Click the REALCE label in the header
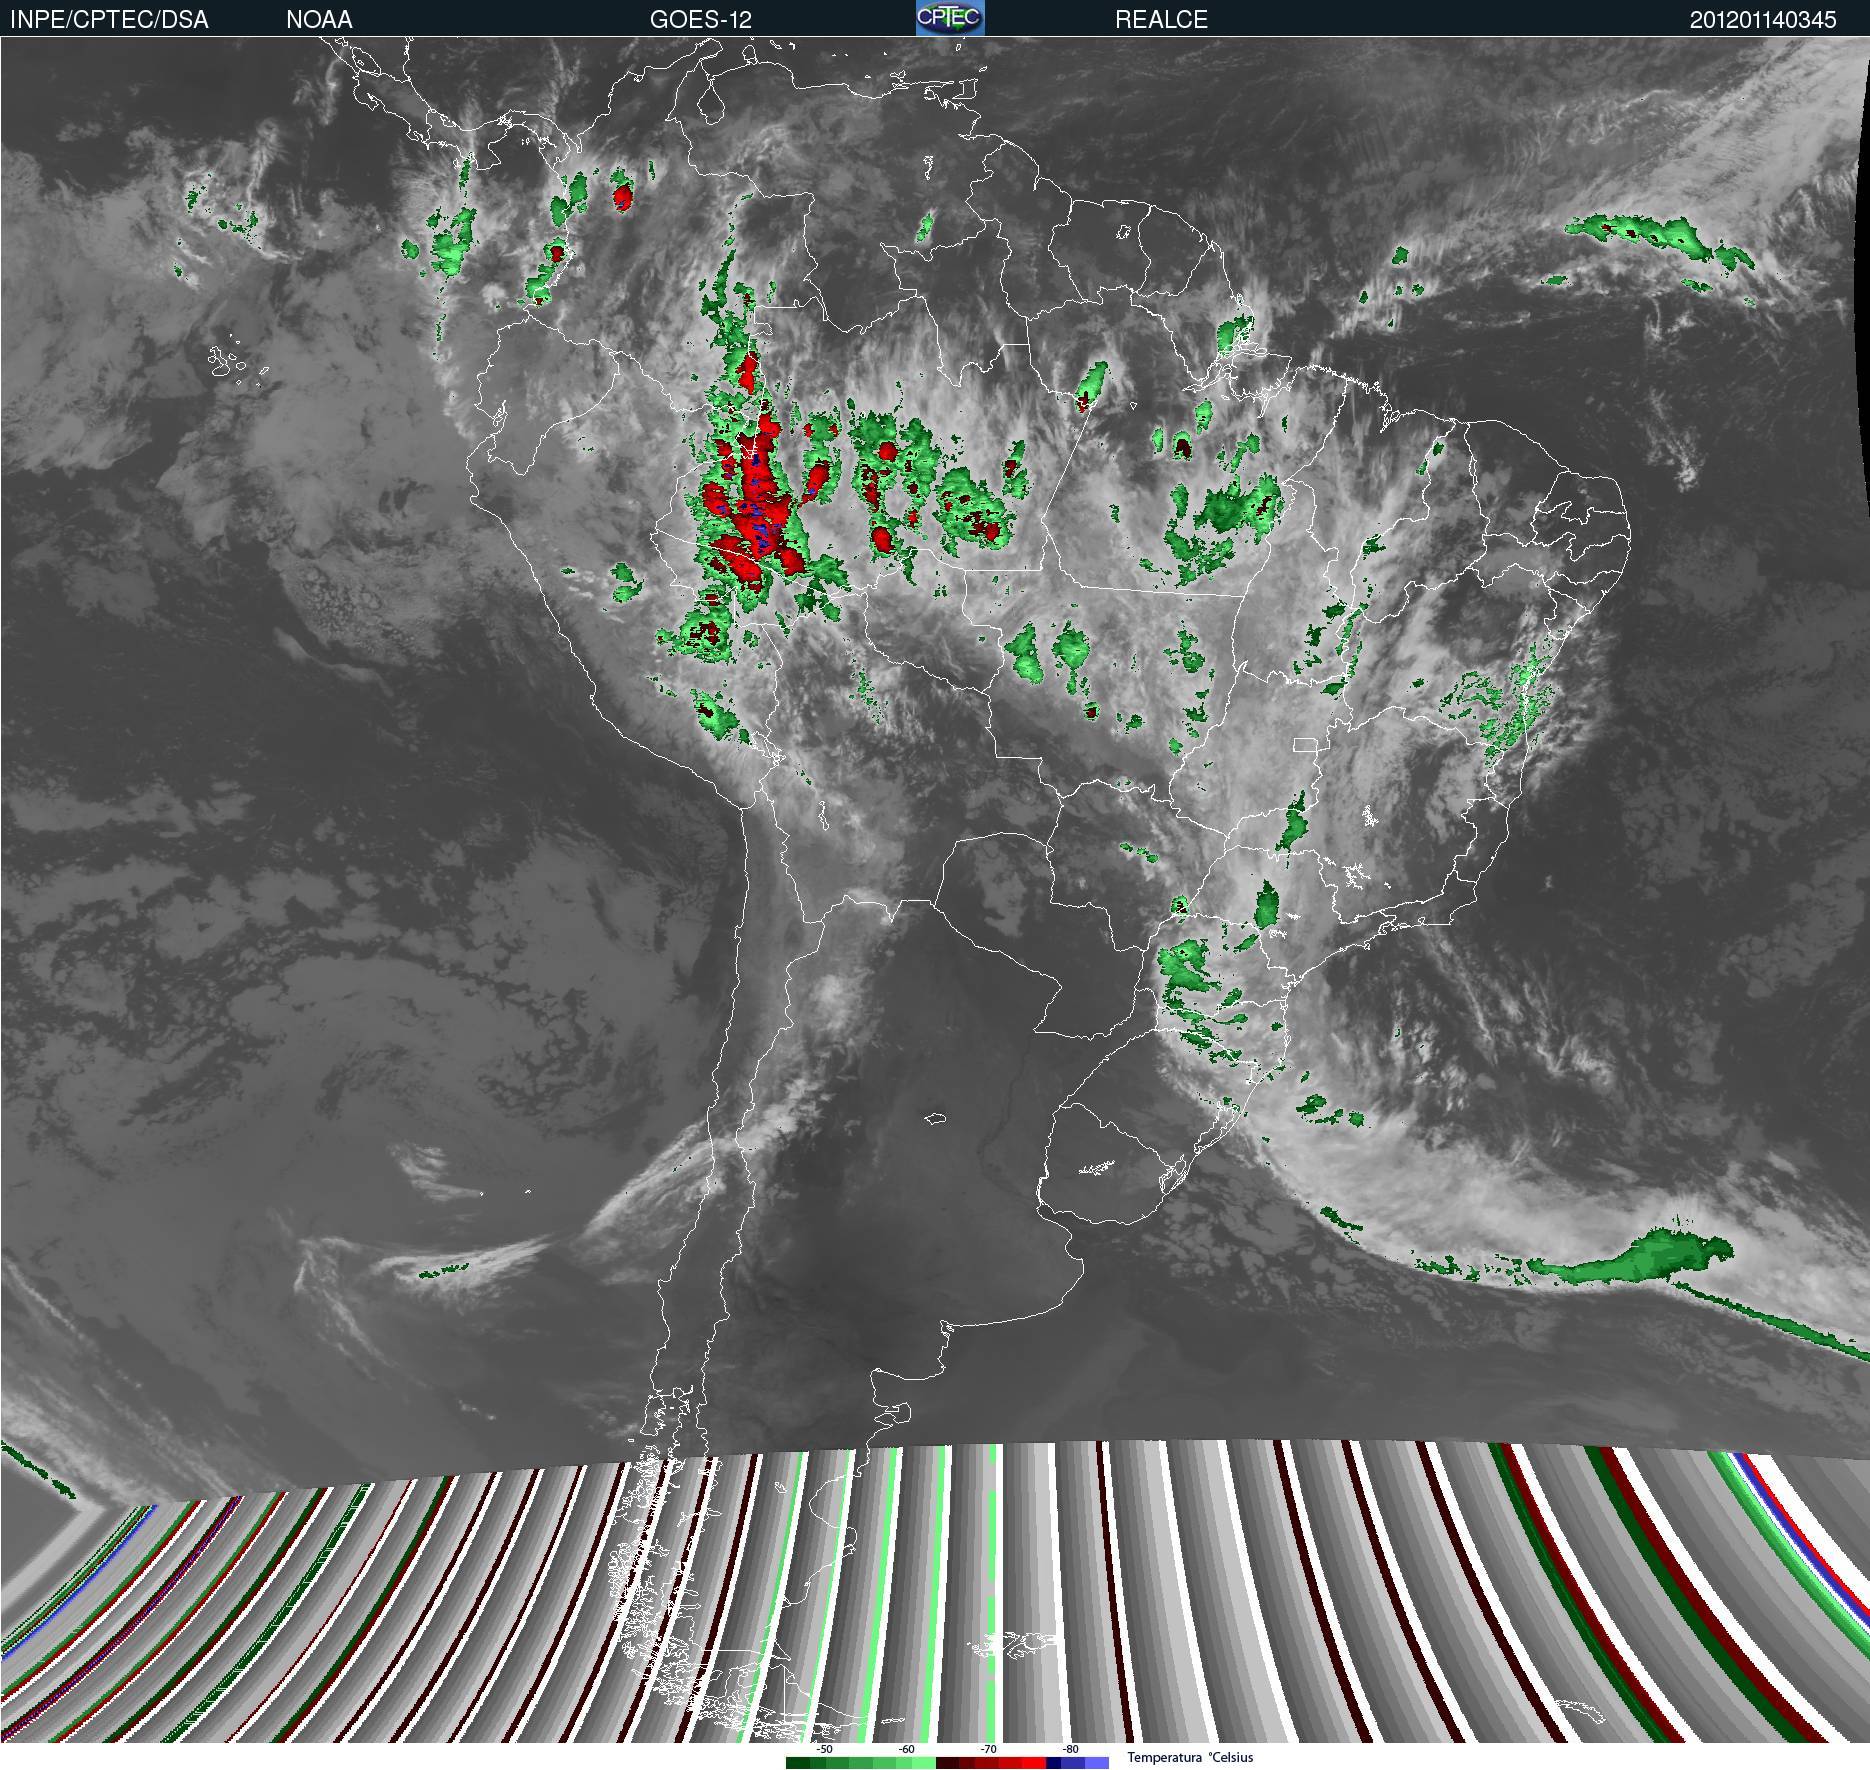This screenshot has width=1870, height=1770. (1161, 20)
